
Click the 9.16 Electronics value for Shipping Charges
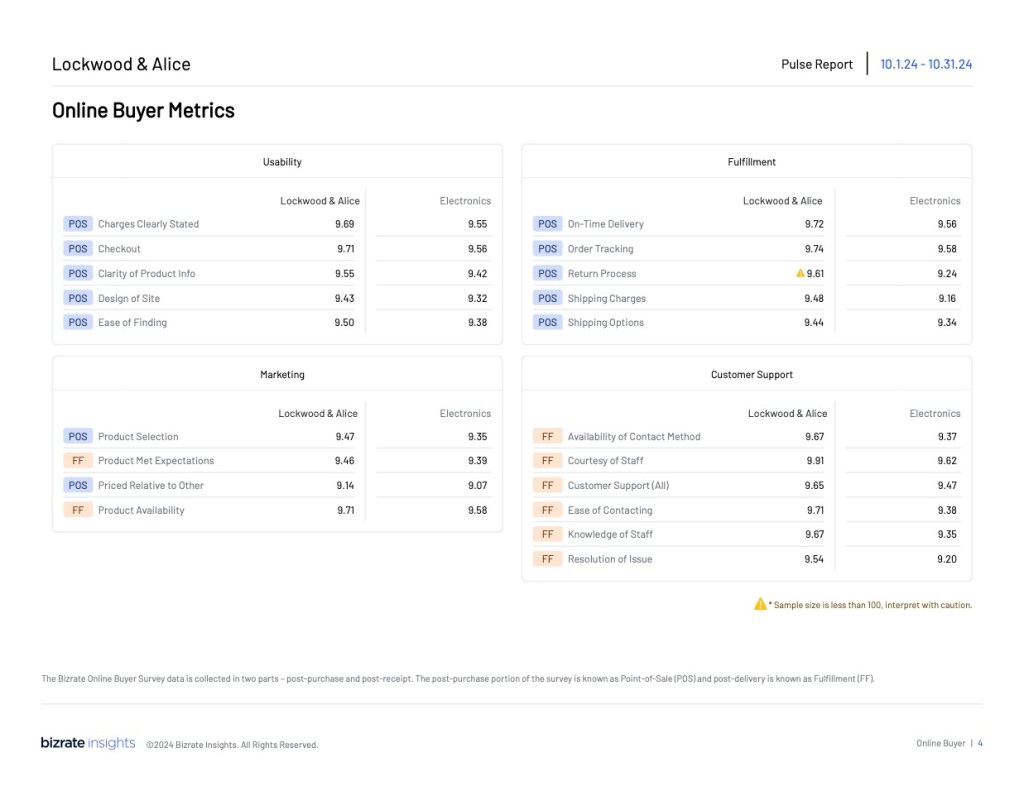tap(947, 299)
